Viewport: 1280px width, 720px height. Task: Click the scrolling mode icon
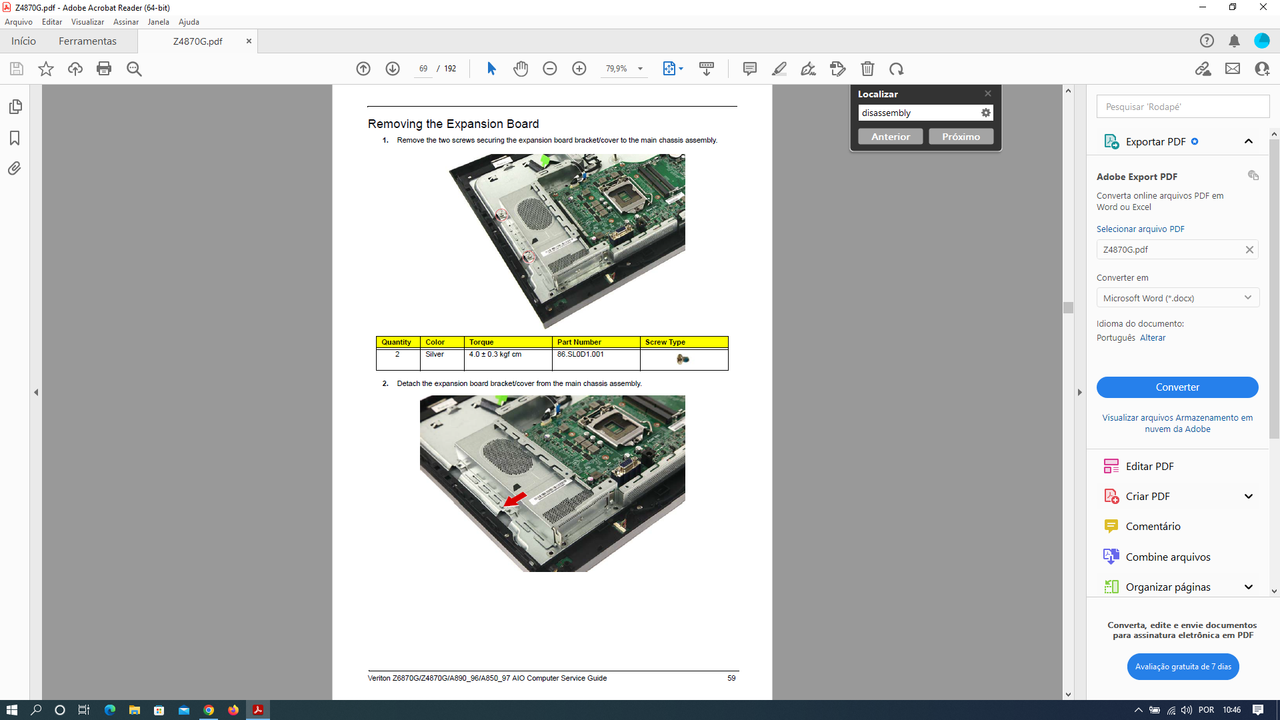point(706,69)
